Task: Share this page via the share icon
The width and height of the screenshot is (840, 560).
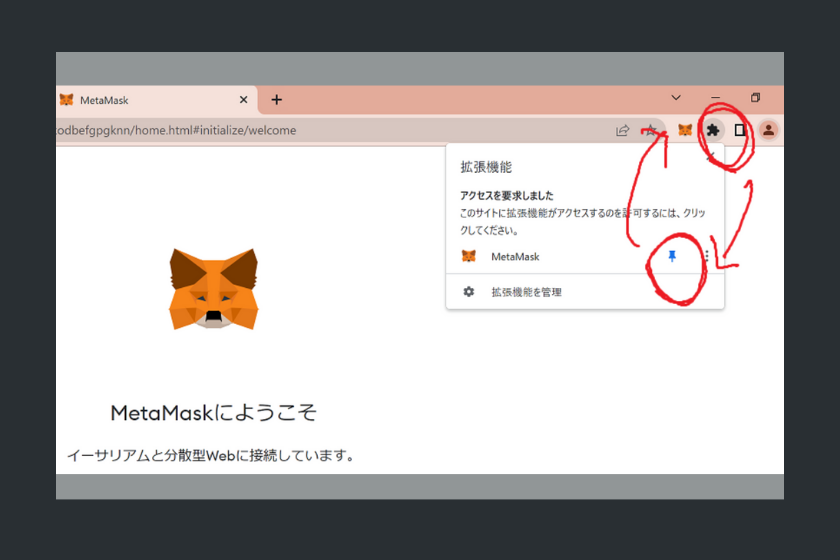Action: coord(622,130)
